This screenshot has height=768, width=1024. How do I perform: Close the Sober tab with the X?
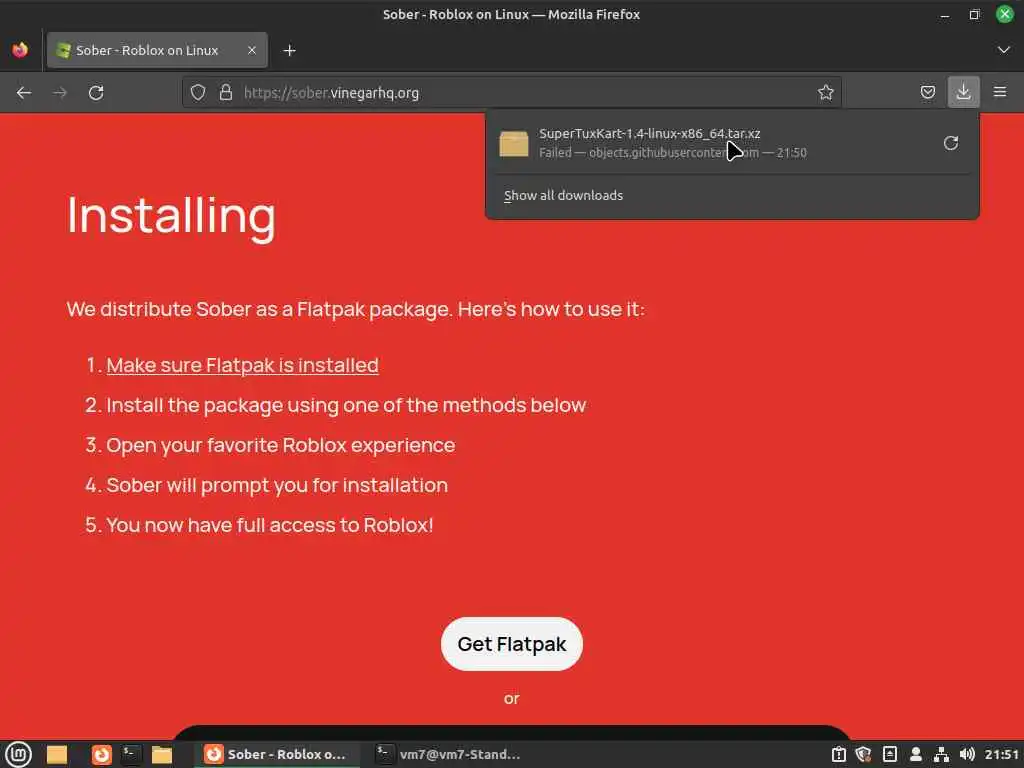click(251, 50)
